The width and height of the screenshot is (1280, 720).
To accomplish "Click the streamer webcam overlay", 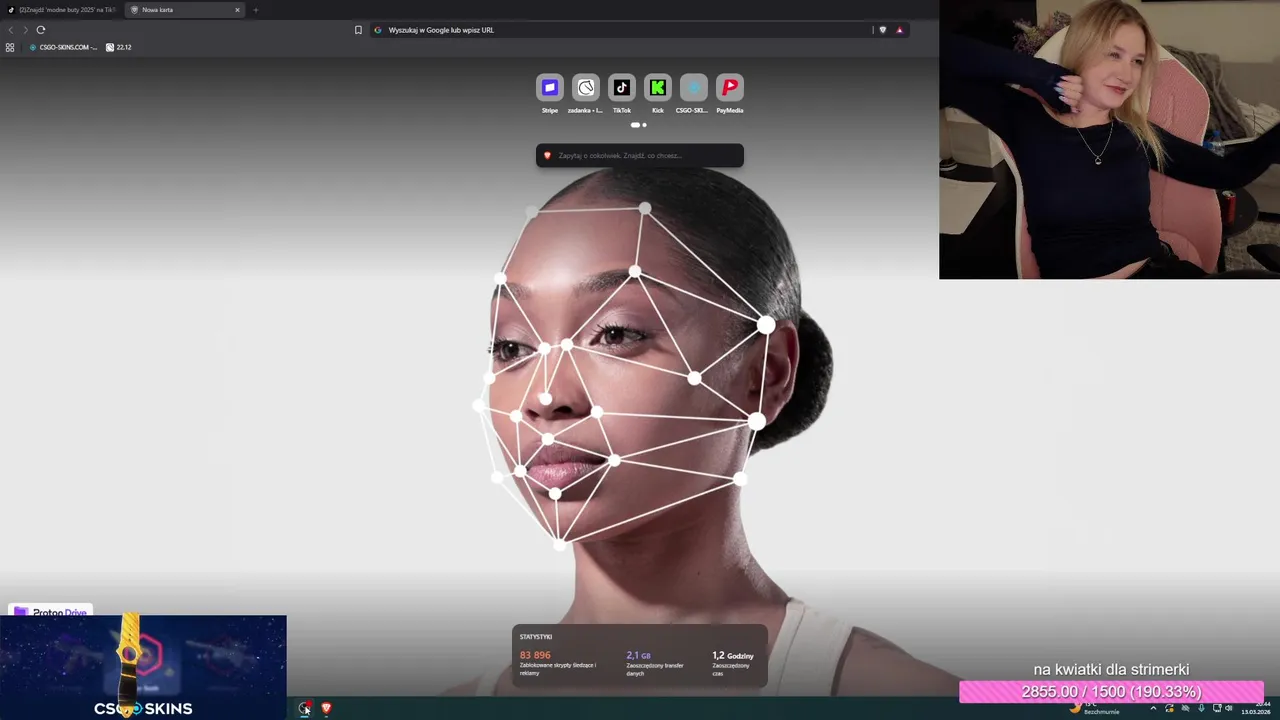I will click(x=1109, y=139).
